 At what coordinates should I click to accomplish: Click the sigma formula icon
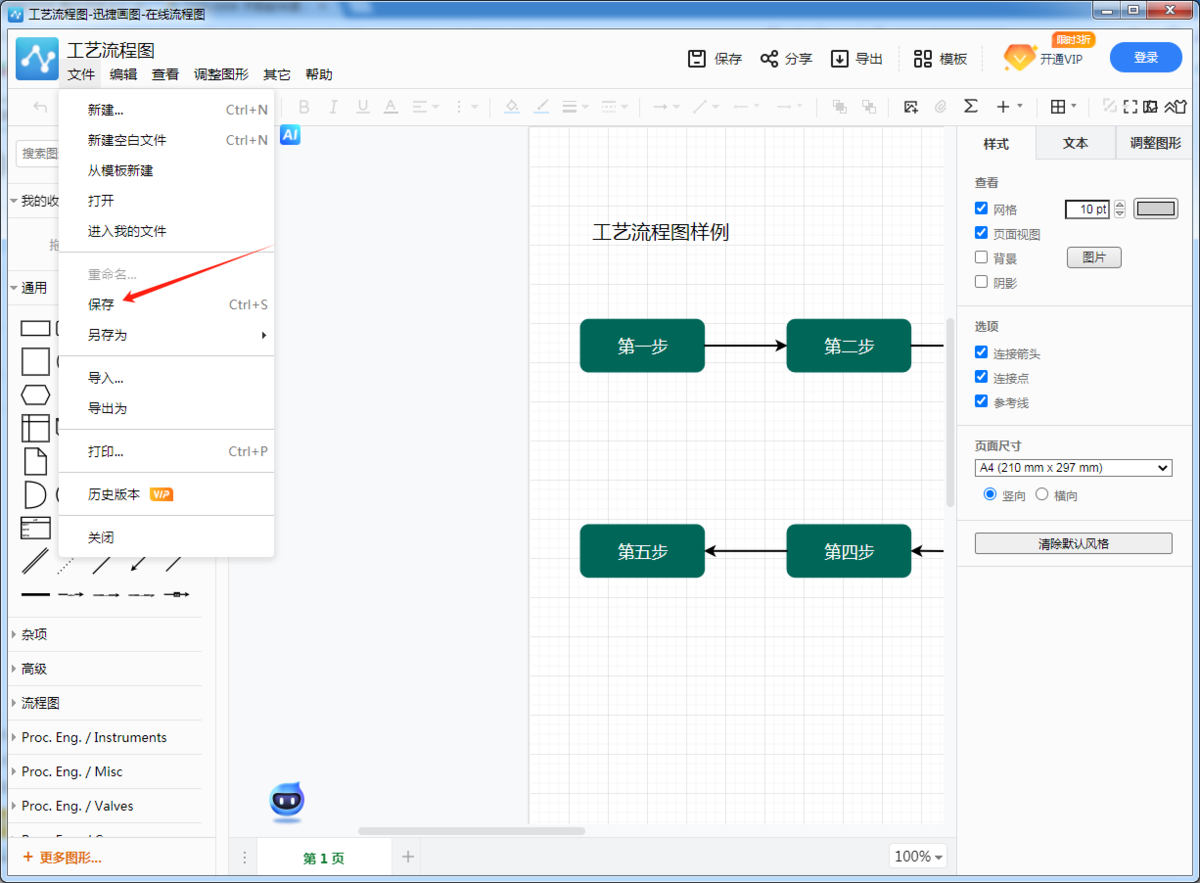[x=970, y=106]
